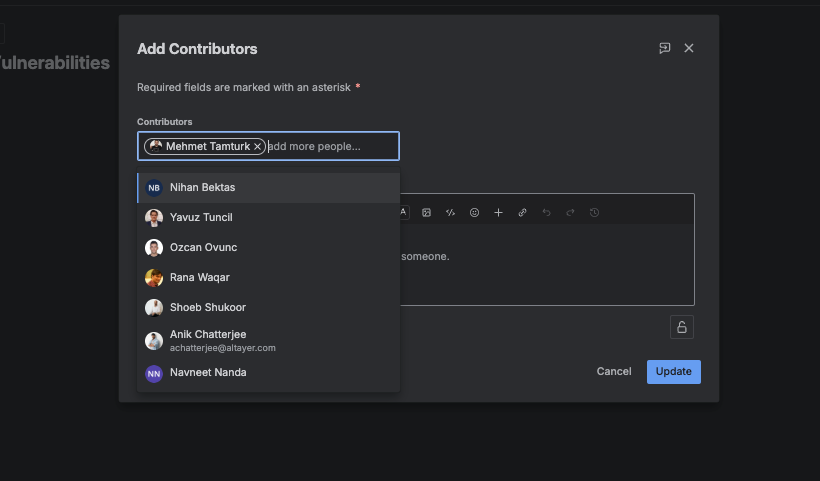The height and width of the screenshot is (481, 820).
Task: Add Shoeb Shukoor as contributor
Action: (x=268, y=307)
